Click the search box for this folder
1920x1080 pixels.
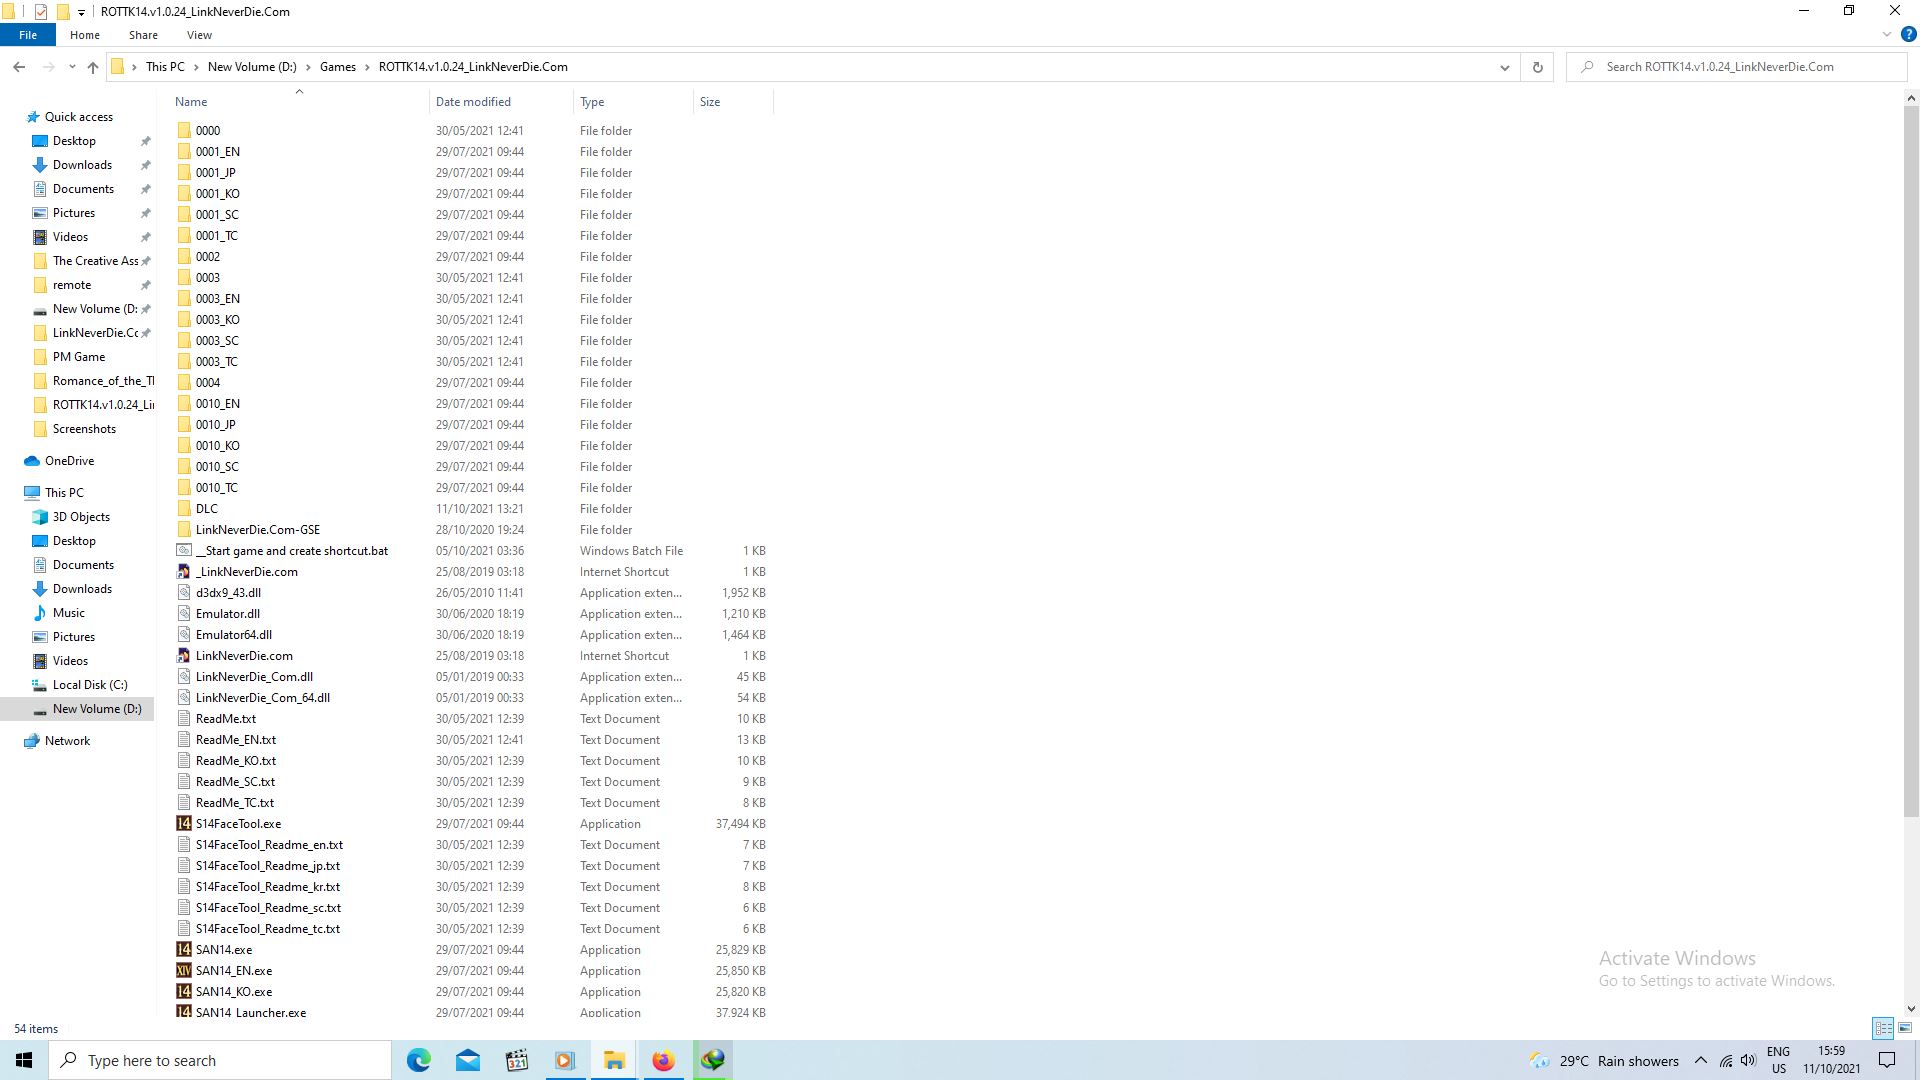1740,67
